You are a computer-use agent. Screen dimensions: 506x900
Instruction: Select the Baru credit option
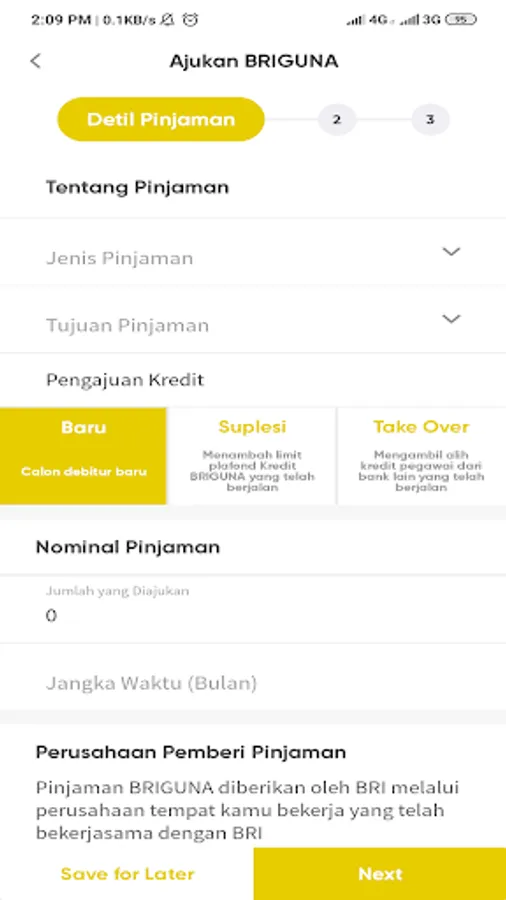click(84, 456)
